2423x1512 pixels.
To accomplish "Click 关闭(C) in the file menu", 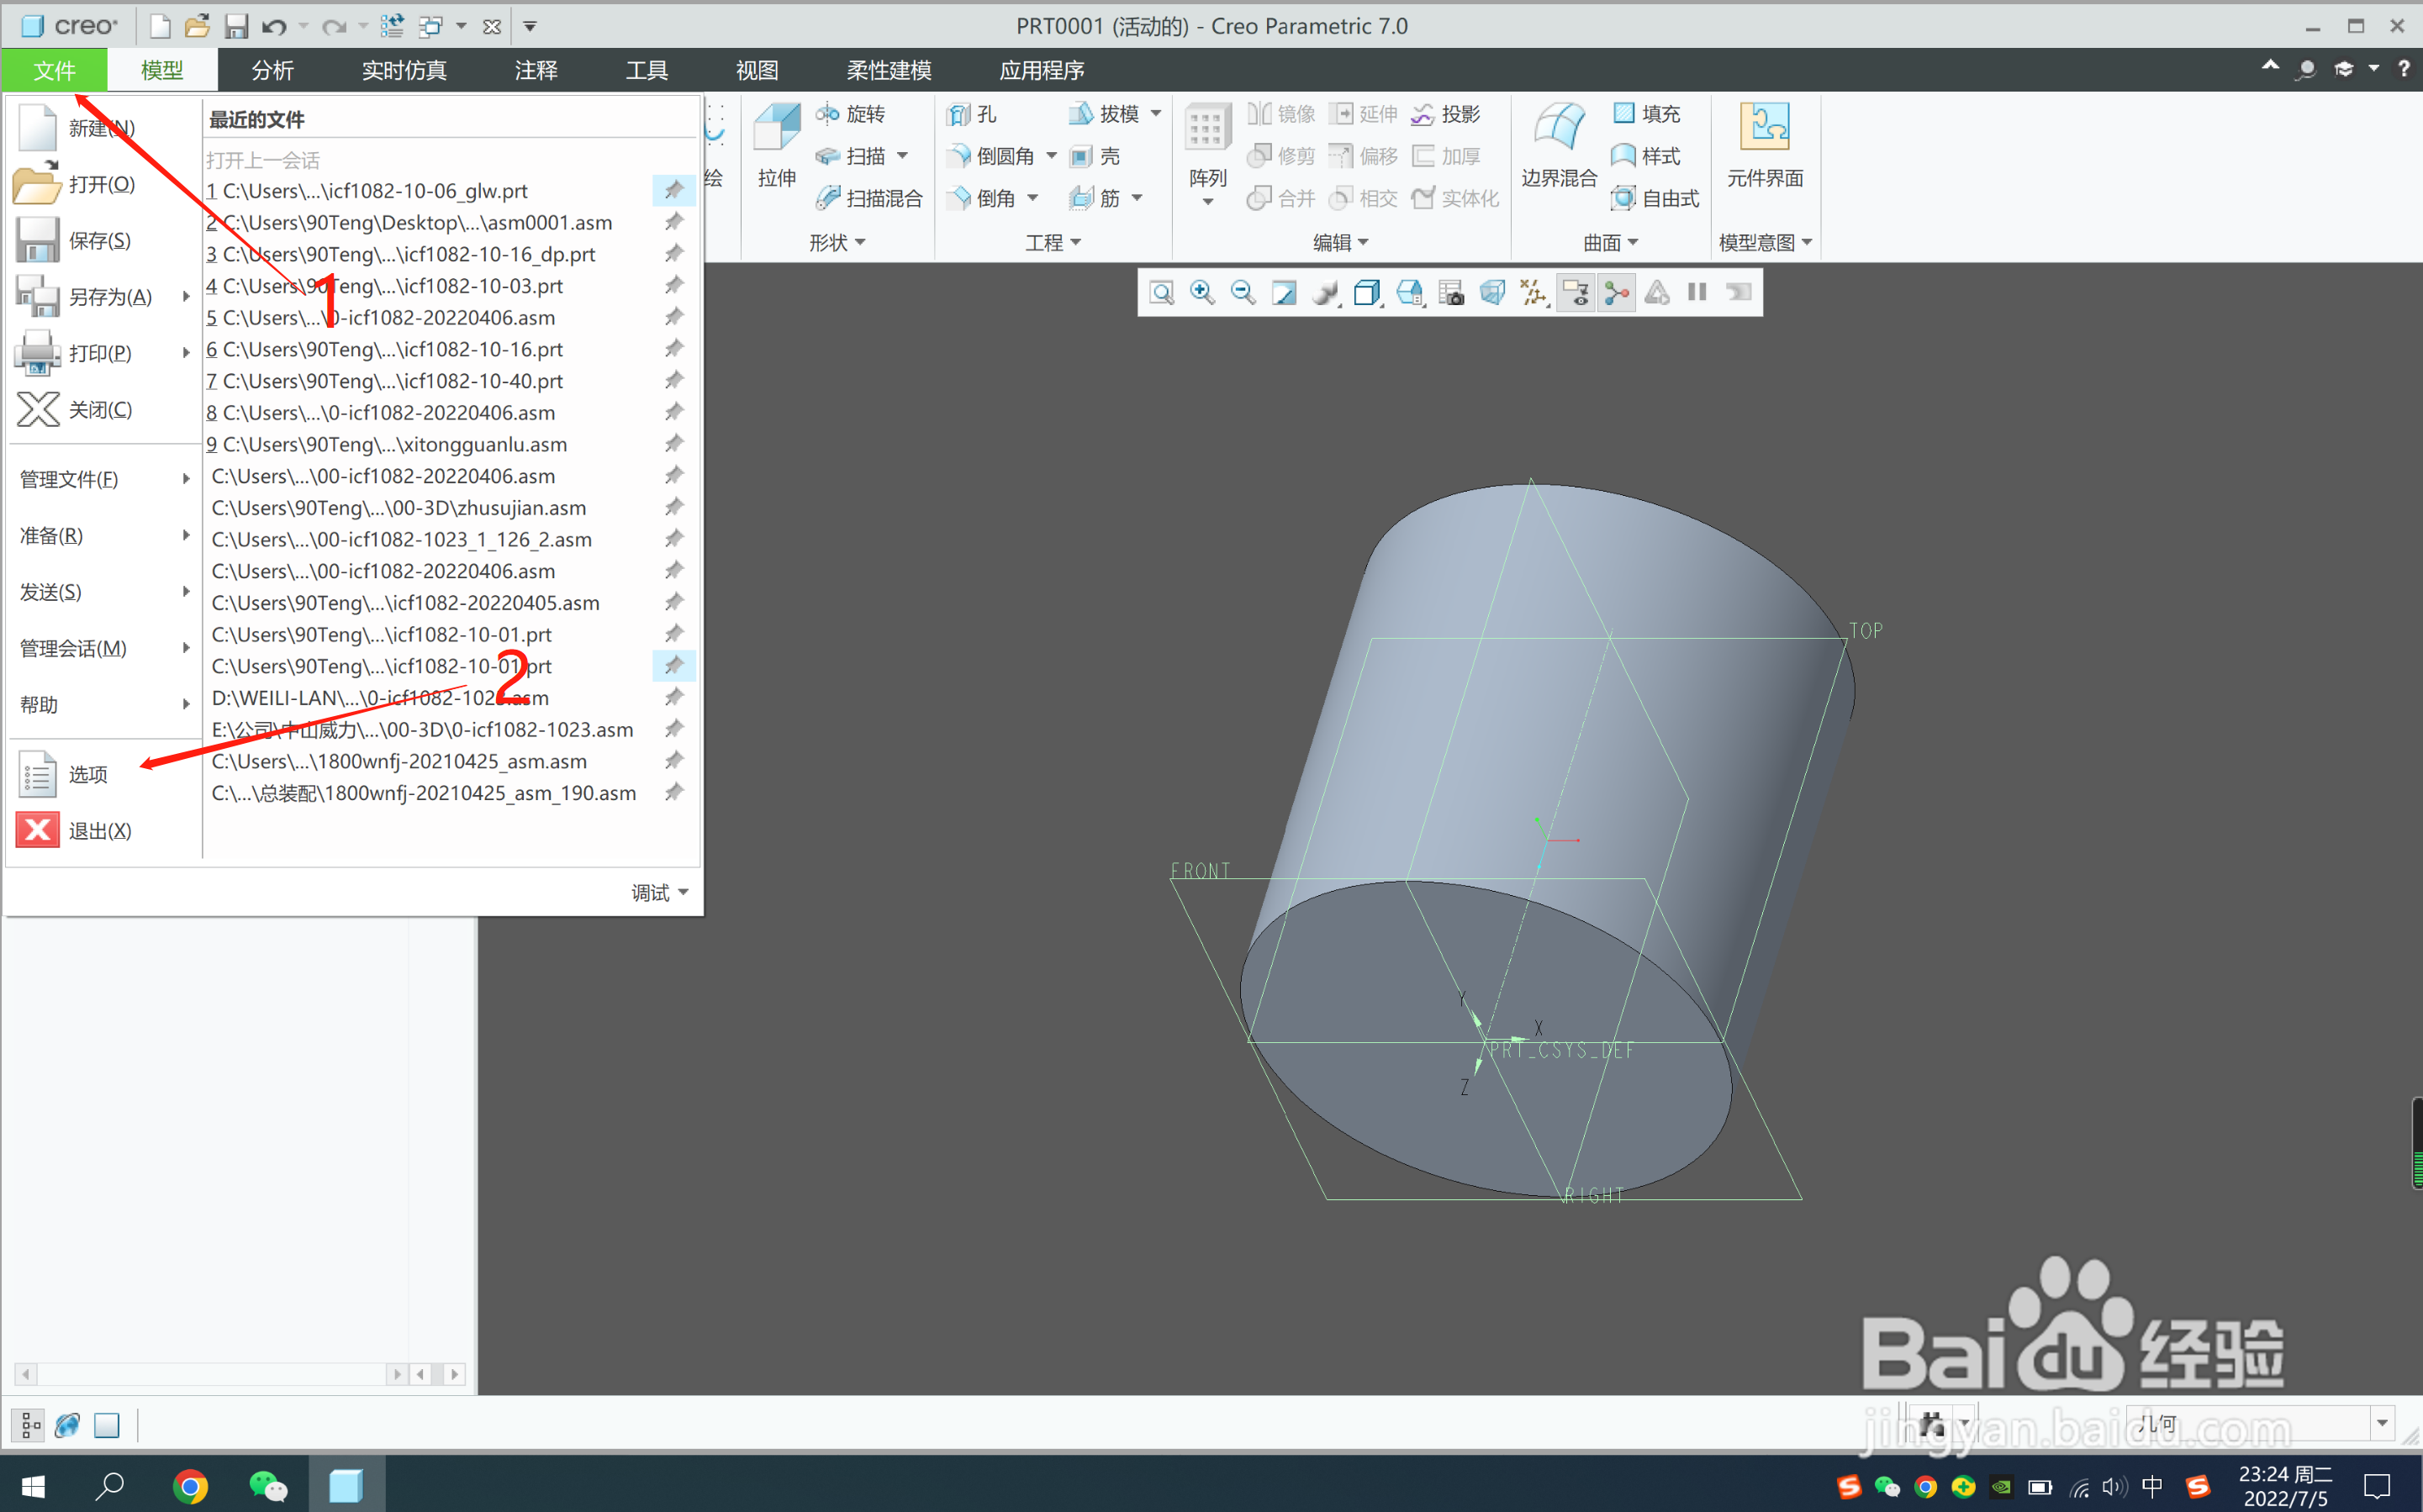I will click(105, 409).
